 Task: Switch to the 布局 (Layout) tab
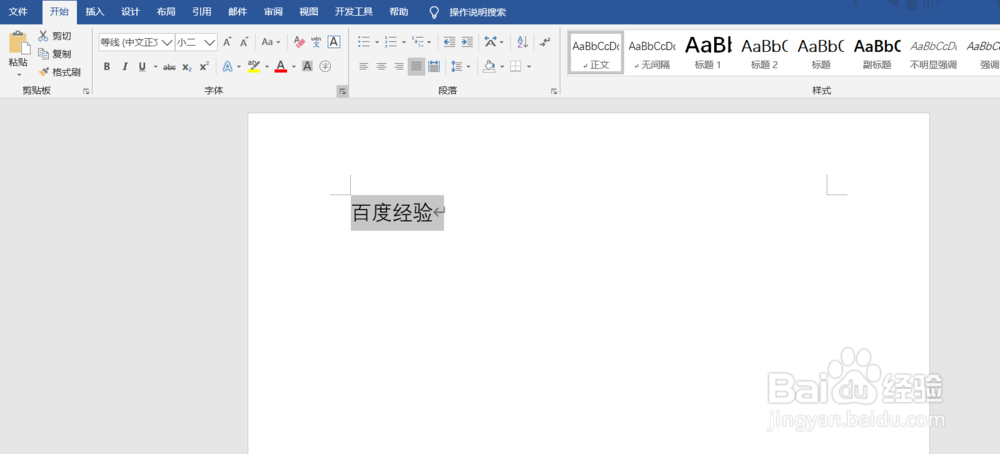tap(166, 11)
